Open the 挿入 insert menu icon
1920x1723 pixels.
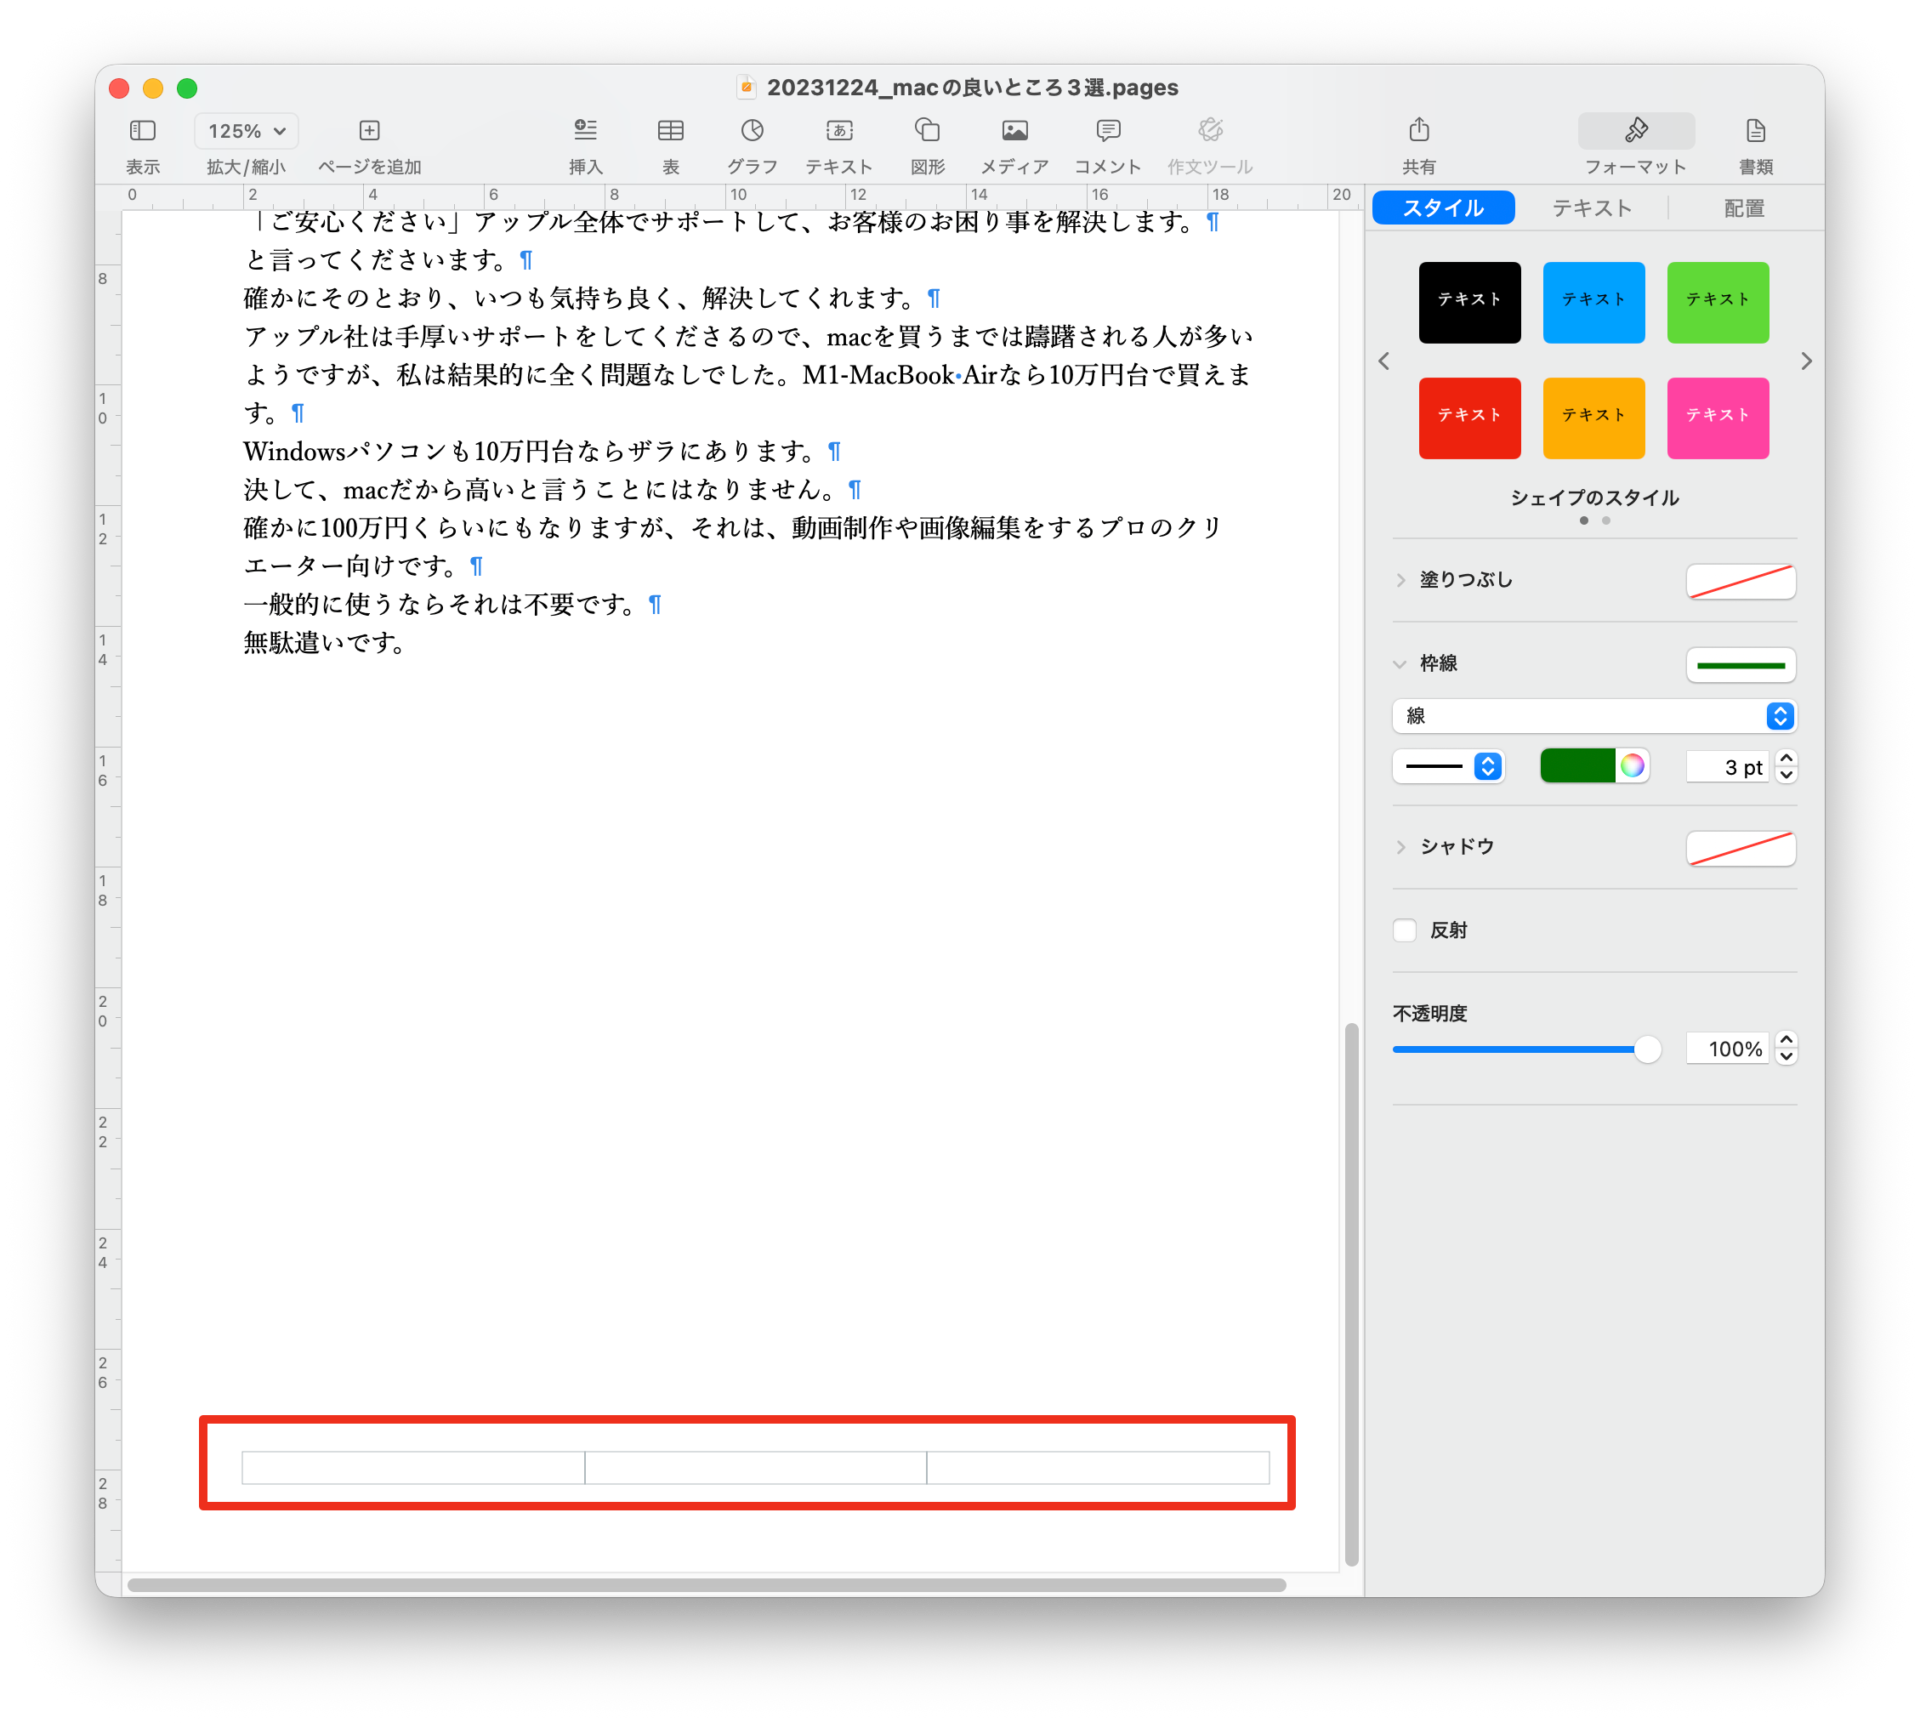point(585,131)
